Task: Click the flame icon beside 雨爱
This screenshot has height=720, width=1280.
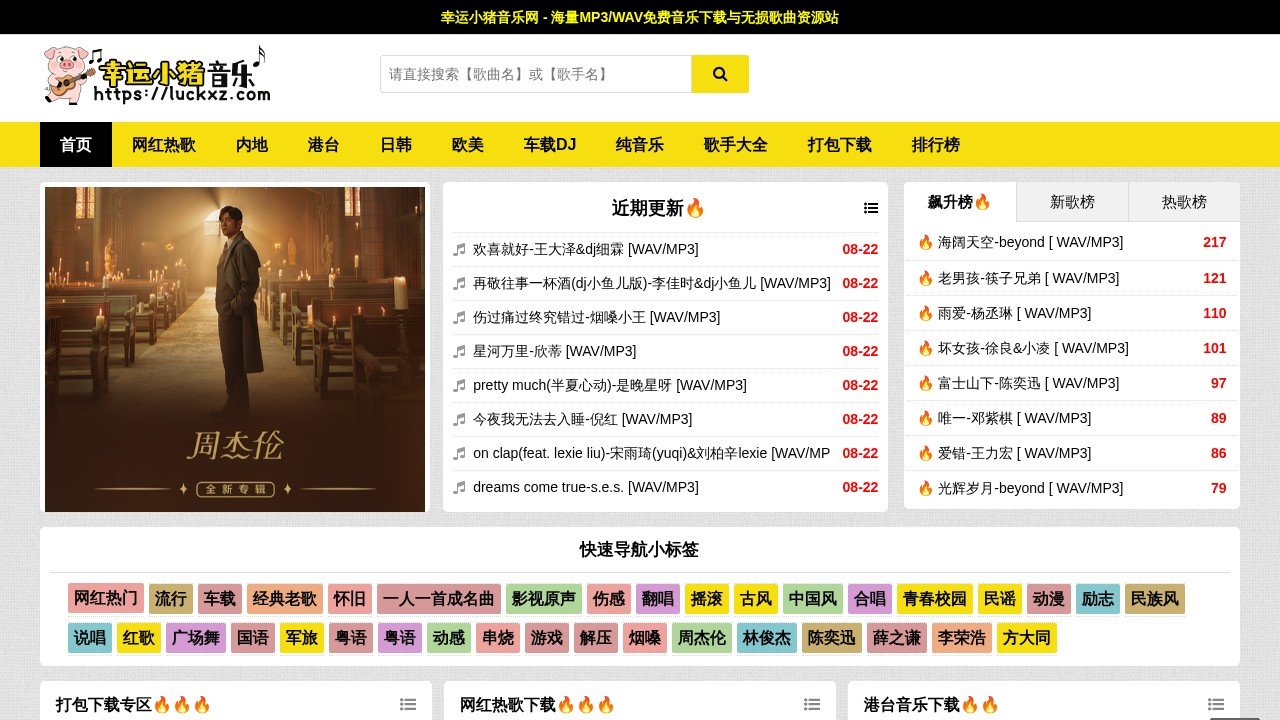Action: pos(925,313)
